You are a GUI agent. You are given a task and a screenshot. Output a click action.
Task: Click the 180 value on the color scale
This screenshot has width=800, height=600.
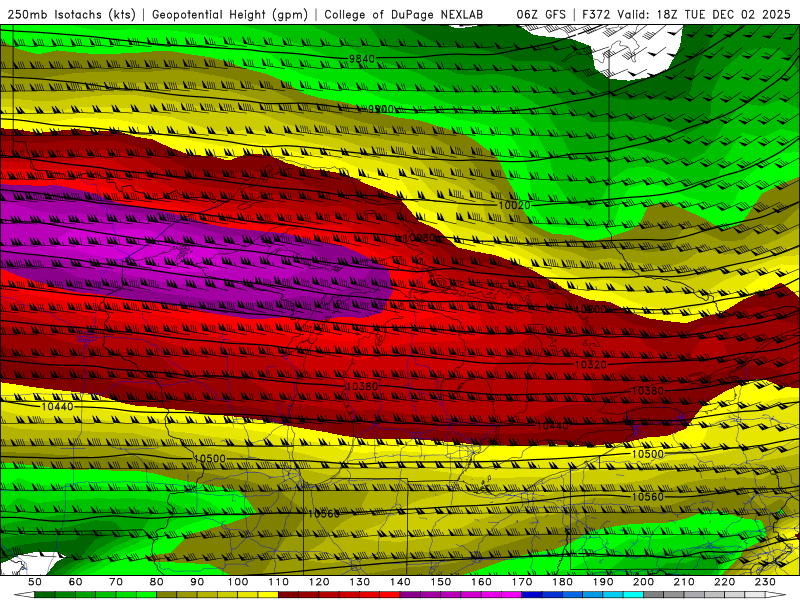(x=562, y=582)
